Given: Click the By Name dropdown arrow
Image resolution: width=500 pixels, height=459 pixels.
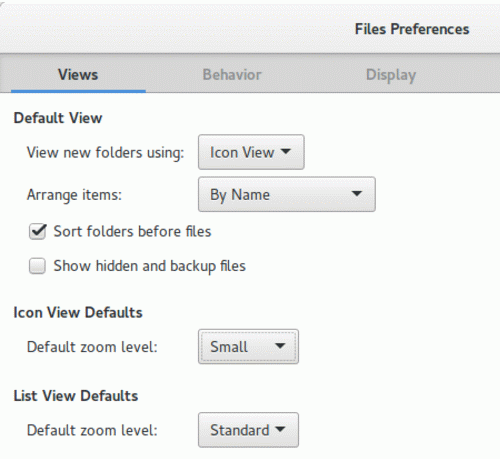Looking at the screenshot, I should tap(356, 193).
